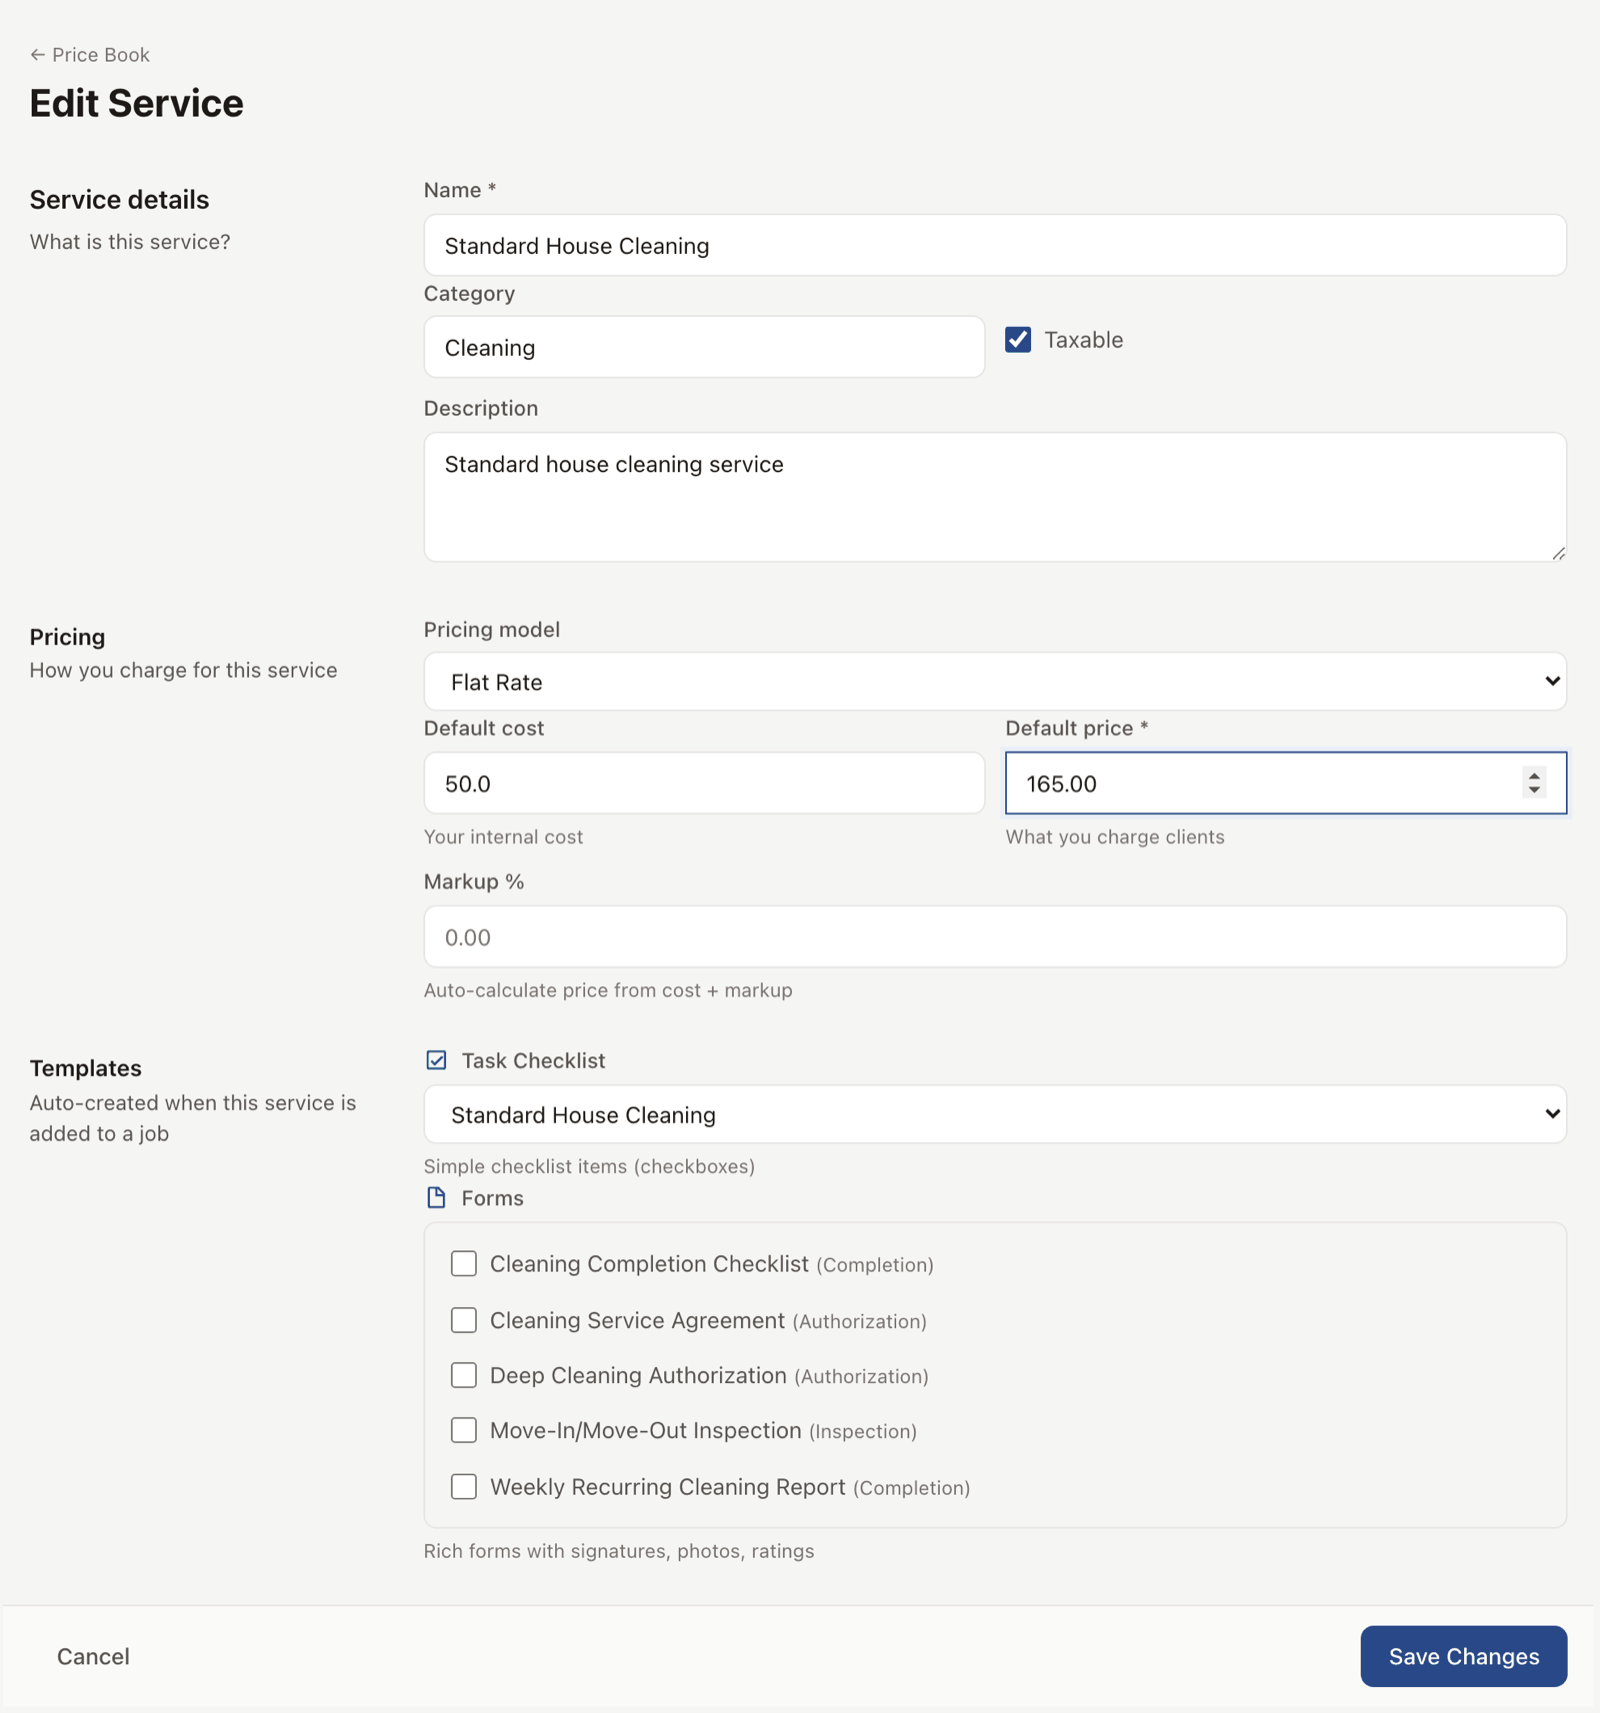
Task: Click the Description resize handle
Action: coord(1558,553)
